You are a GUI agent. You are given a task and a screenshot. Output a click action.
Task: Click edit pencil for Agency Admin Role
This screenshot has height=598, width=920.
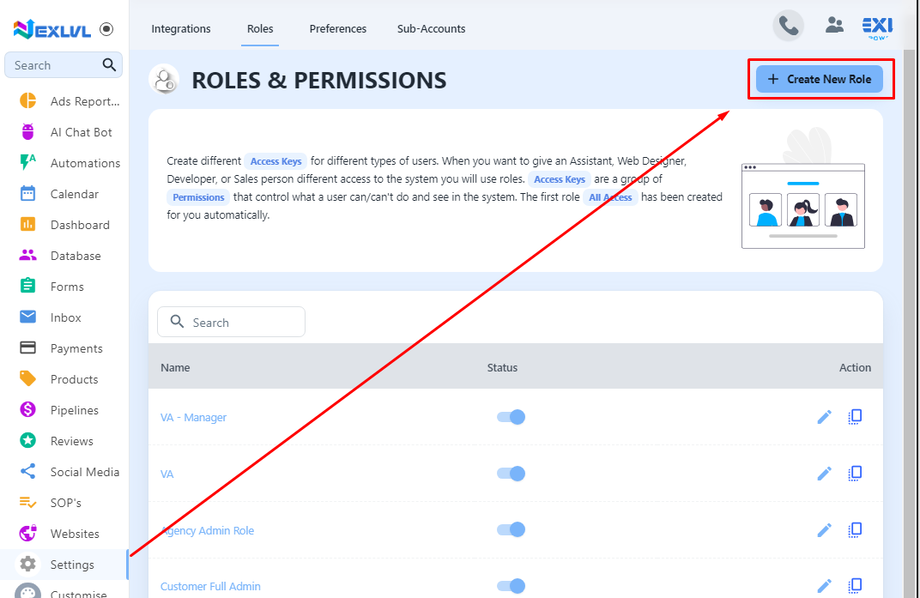tap(824, 530)
